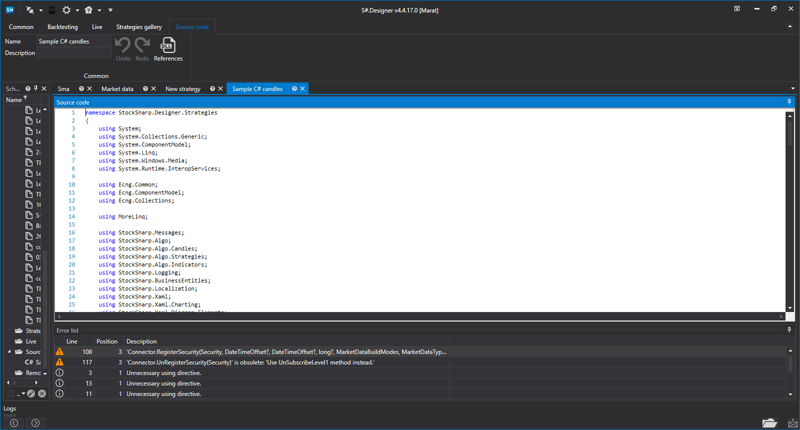
Task: Switch to the Backtesting ribbon tab
Action: pos(62,27)
